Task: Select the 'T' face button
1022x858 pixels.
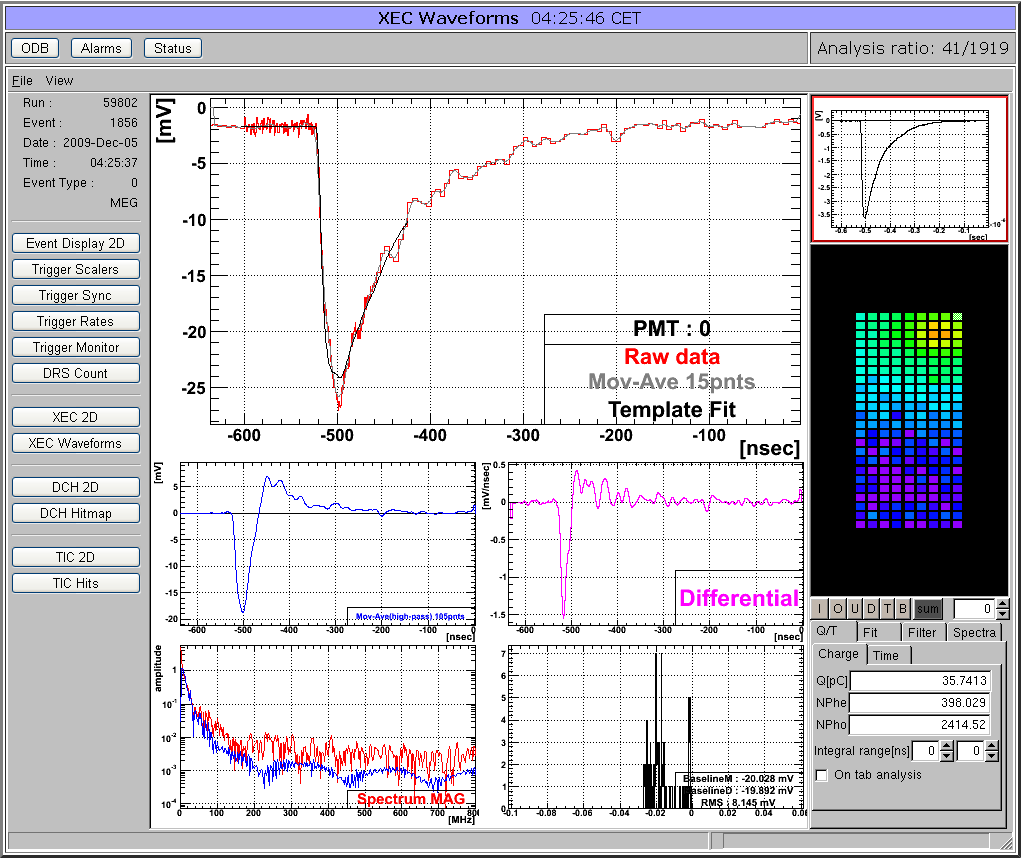Action: click(888, 609)
